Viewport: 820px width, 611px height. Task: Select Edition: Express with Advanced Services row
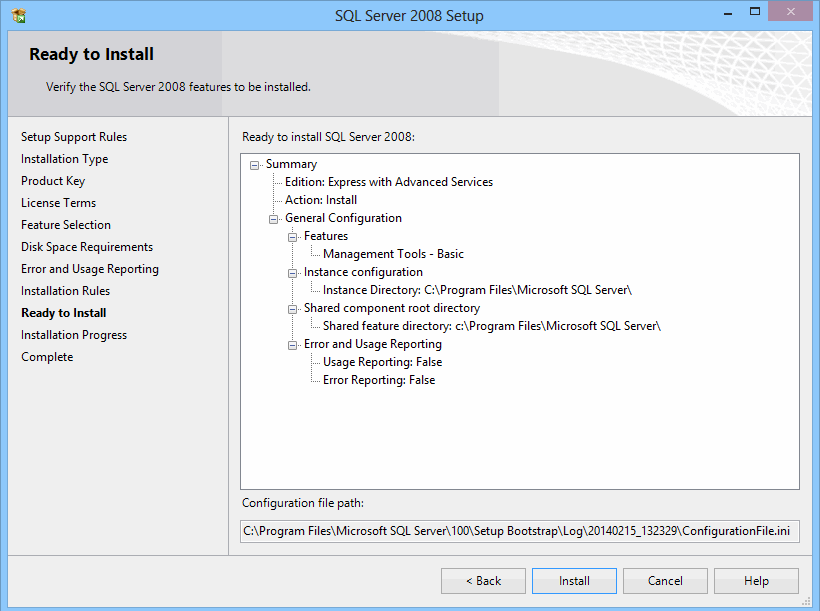(x=389, y=182)
